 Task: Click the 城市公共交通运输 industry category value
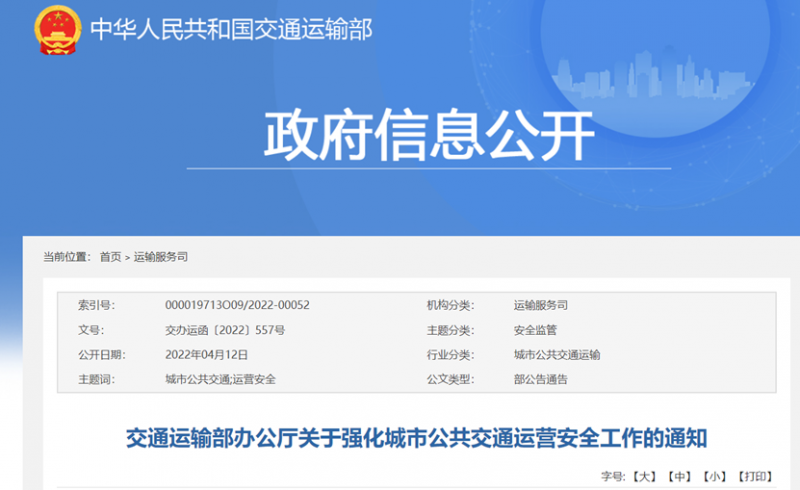point(556,354)
